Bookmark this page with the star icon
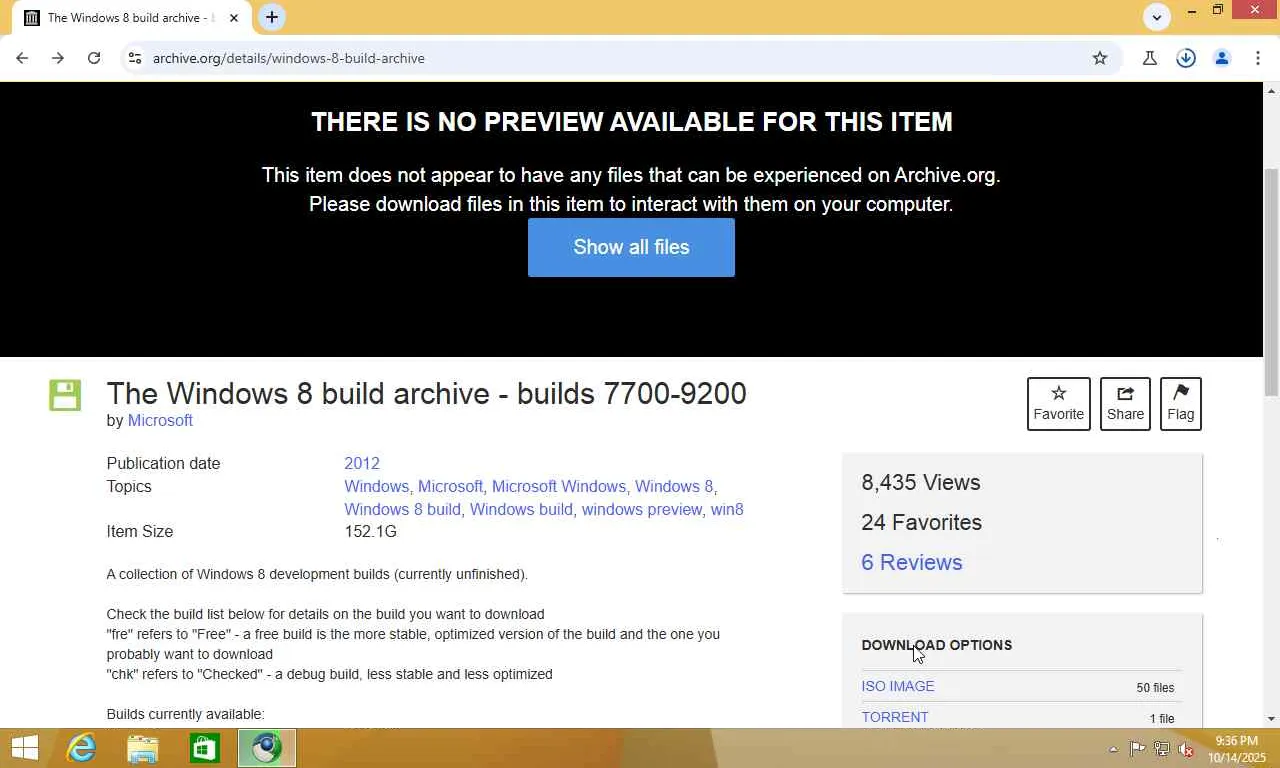 click(x=1100, y=58)
